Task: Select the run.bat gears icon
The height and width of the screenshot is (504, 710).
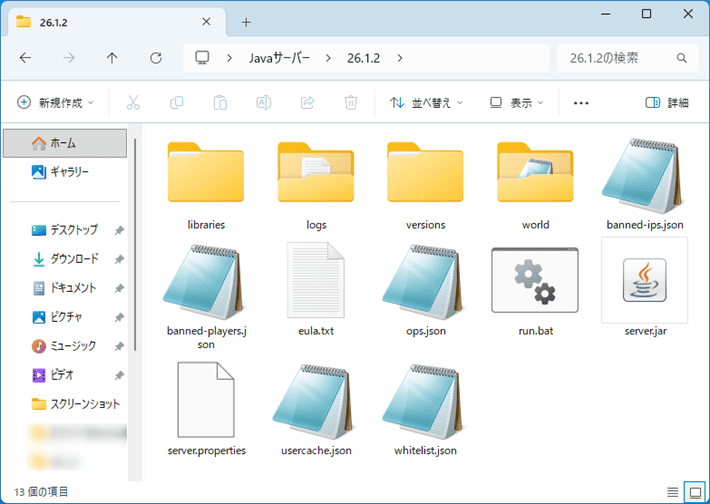Action: click(x=535, y=280)
